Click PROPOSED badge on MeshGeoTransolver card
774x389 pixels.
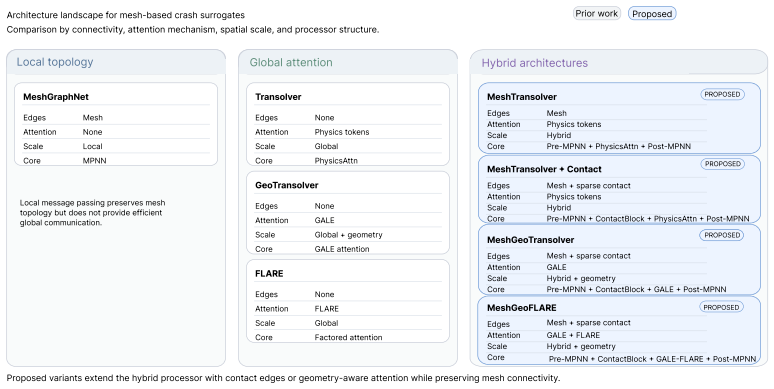(x=722, y=235)
